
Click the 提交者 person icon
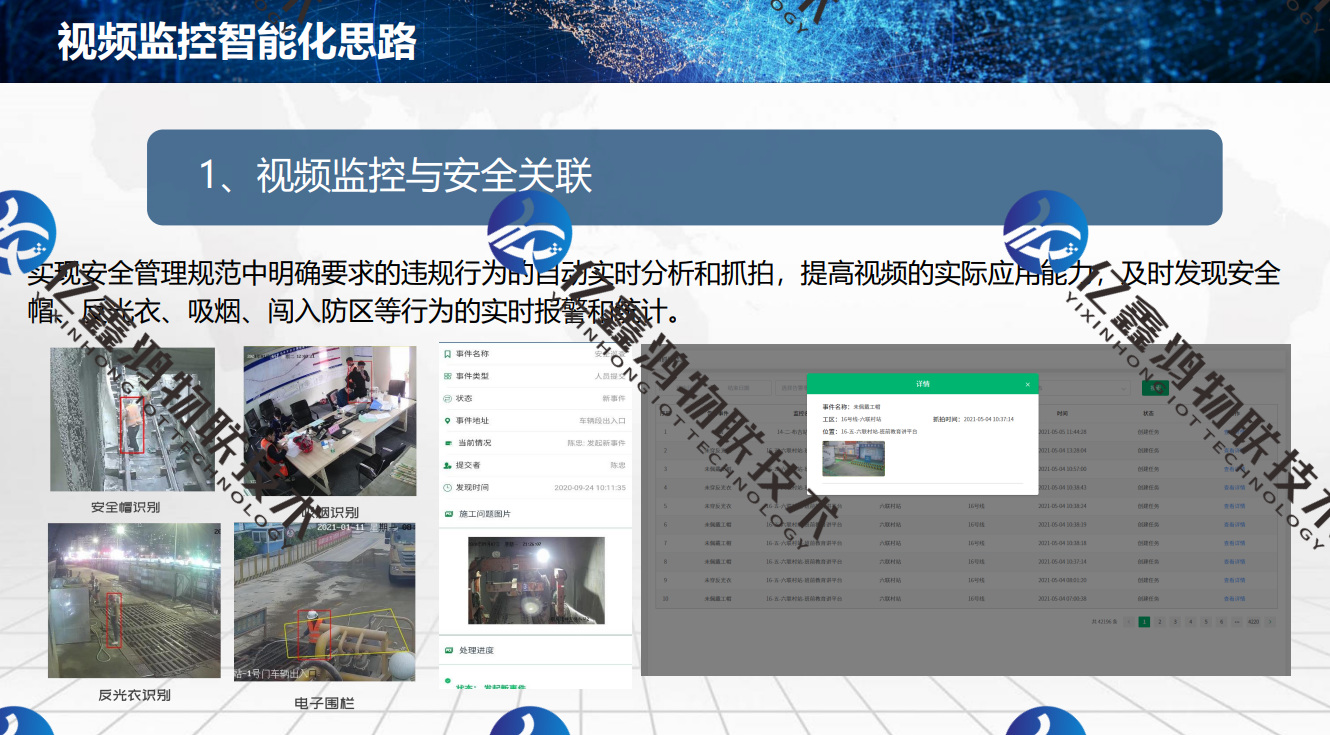(x=447, y=465)
